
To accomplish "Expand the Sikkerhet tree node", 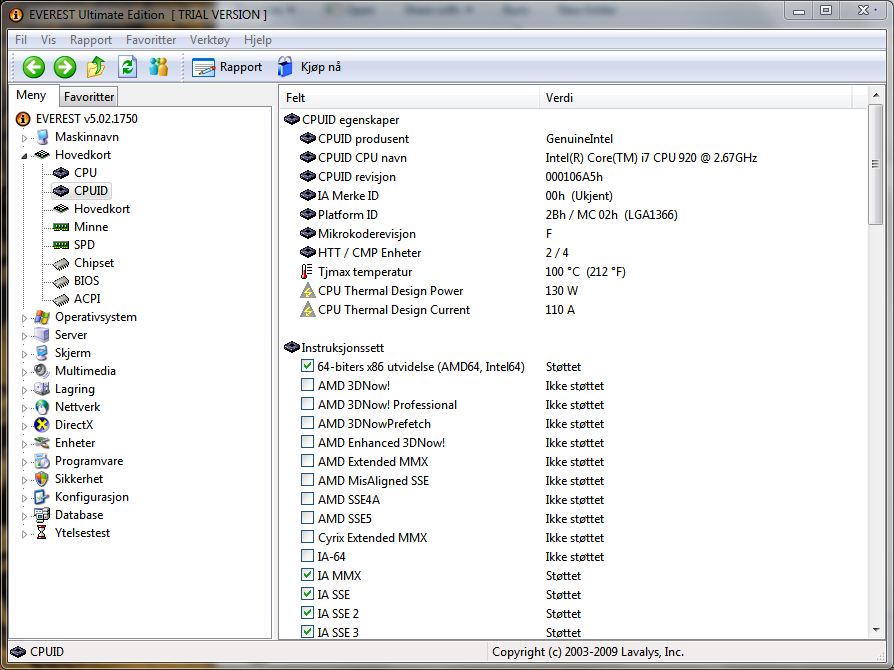I will [x=24, y=480].
